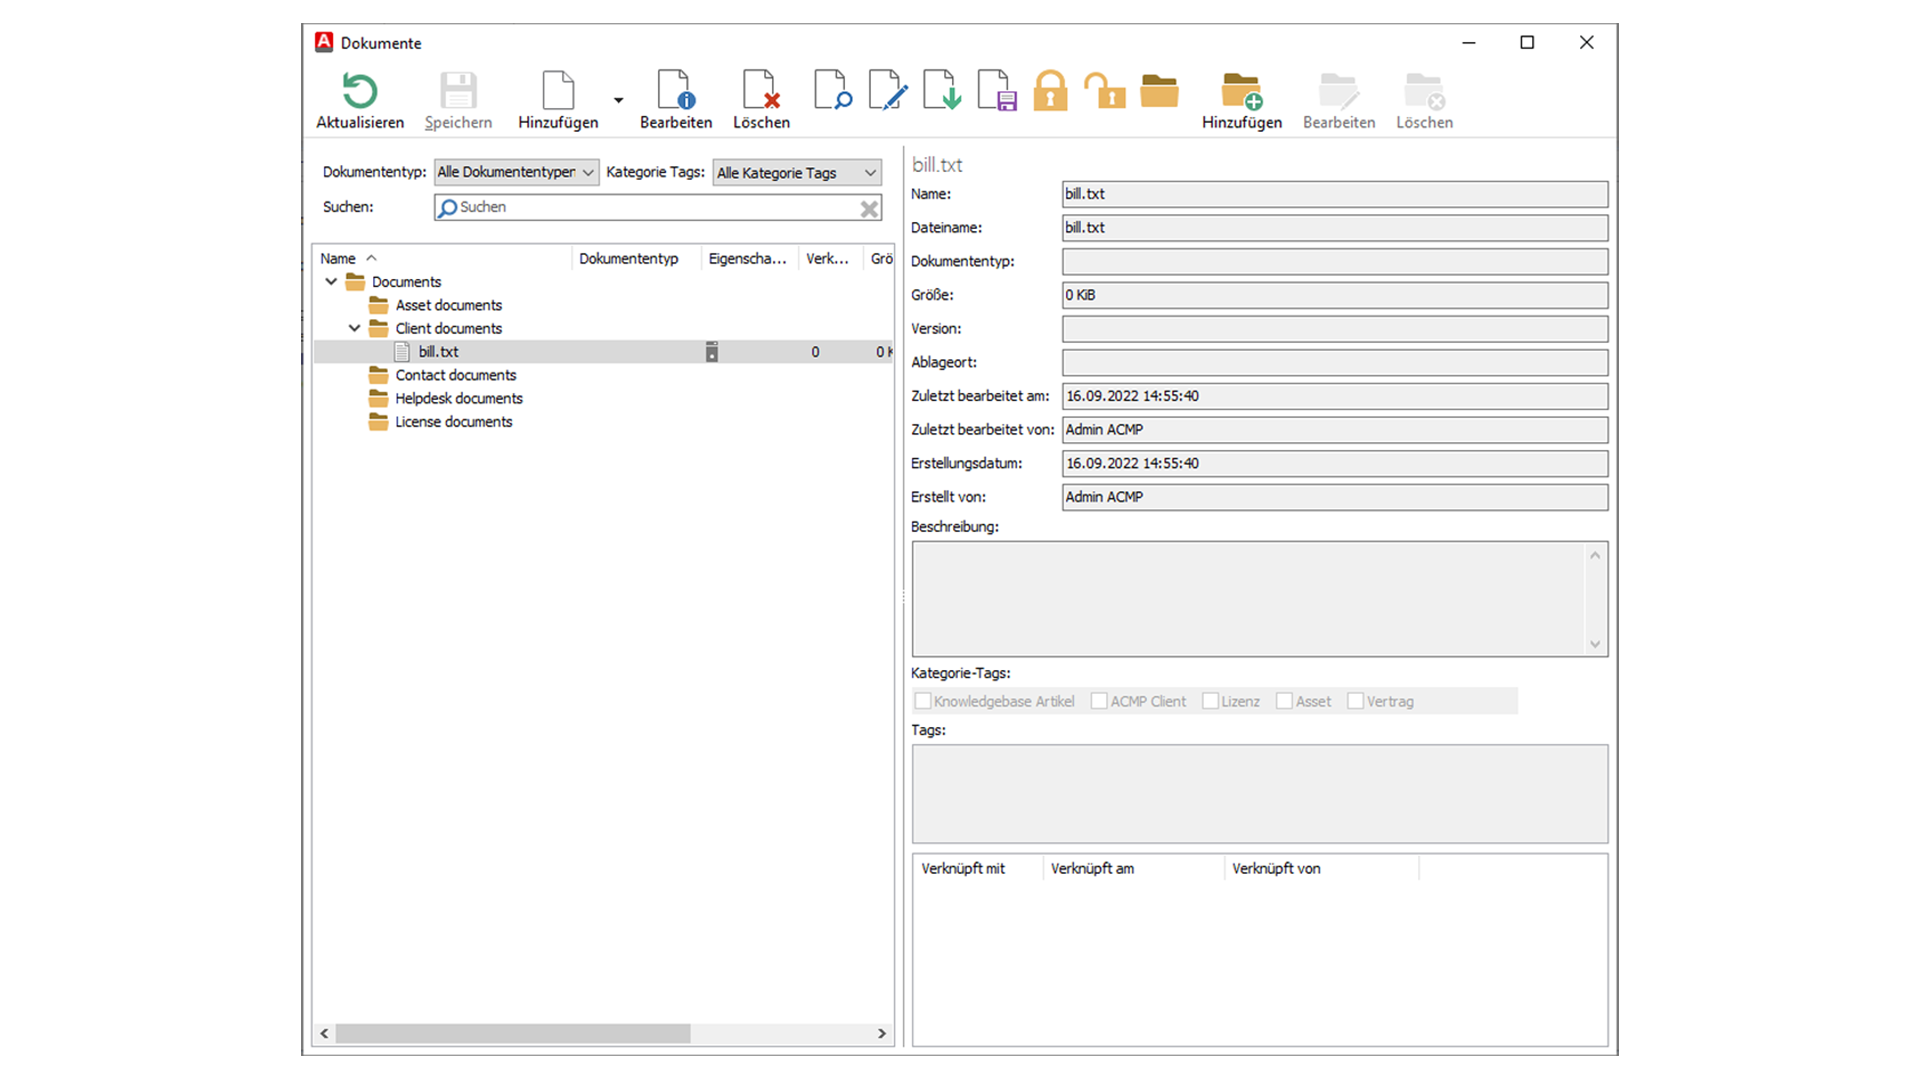Click the folder Hinzufügen icon
Image resolution: width=1920 pixels, height=1080 pixels.
[x=1242, y=91]
